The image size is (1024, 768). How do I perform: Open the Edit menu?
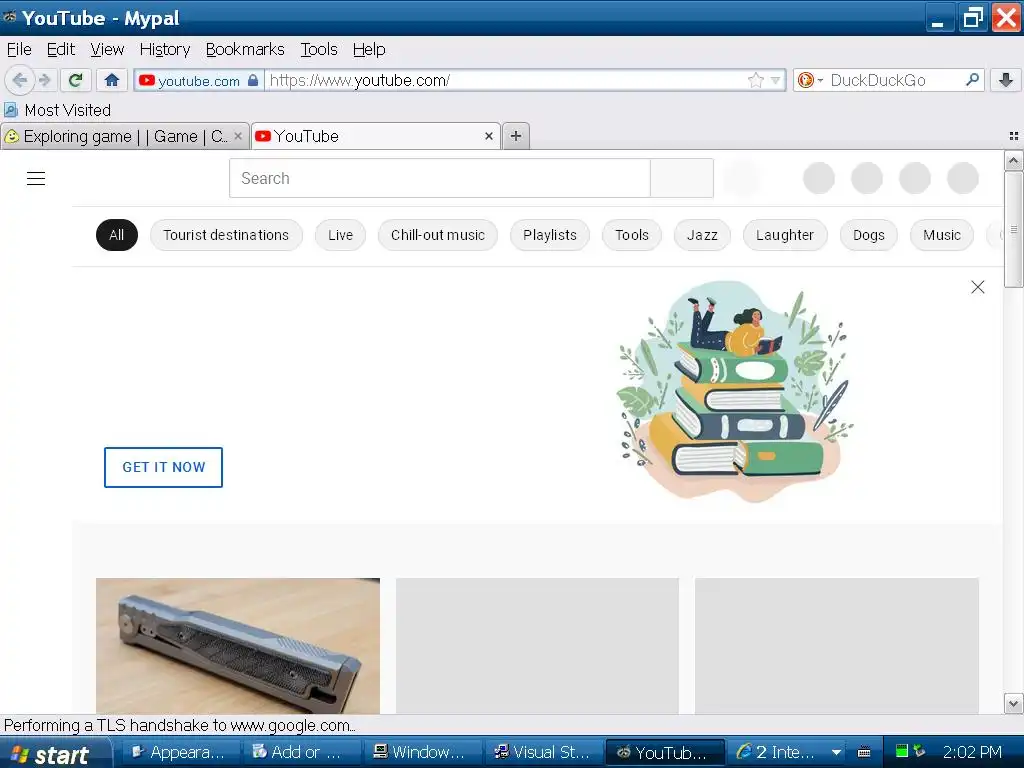click(61, 50)
